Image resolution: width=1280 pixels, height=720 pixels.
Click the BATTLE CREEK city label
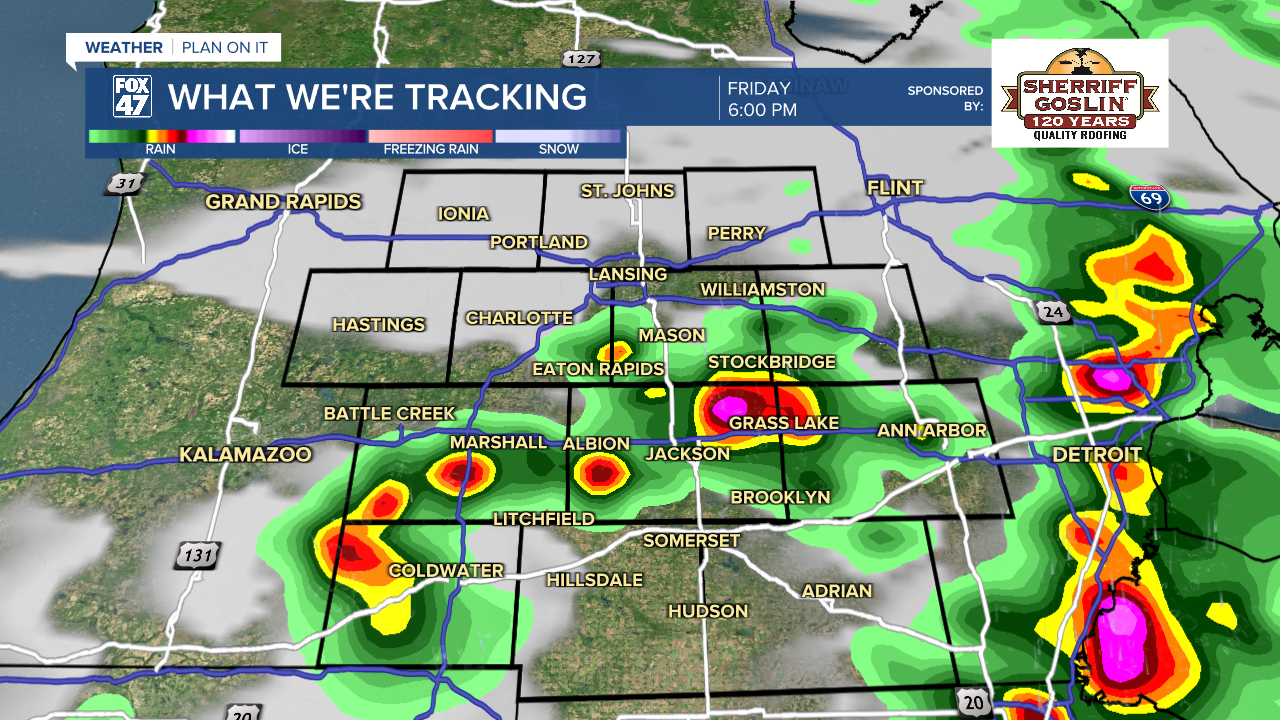(x=390, y=413)
